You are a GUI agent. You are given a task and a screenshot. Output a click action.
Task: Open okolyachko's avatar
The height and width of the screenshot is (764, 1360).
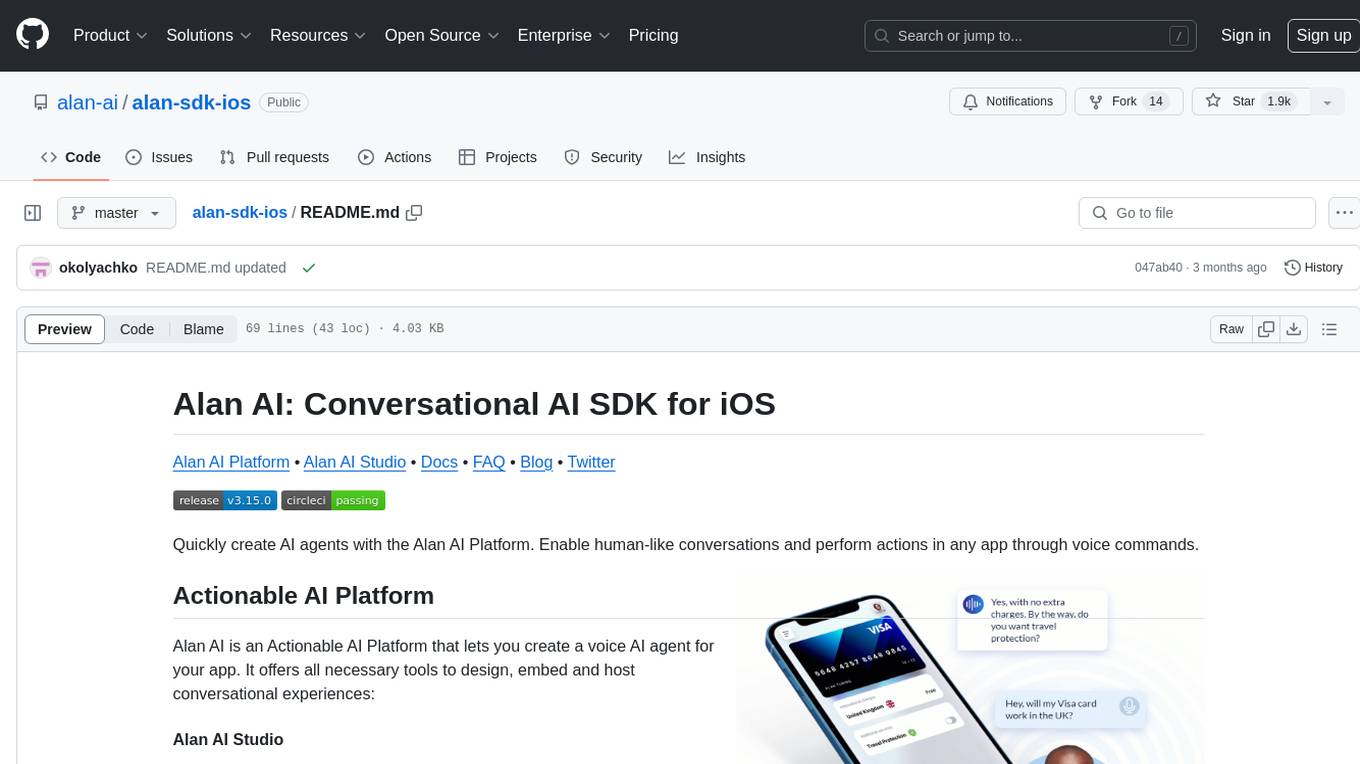tap(41, 268)
